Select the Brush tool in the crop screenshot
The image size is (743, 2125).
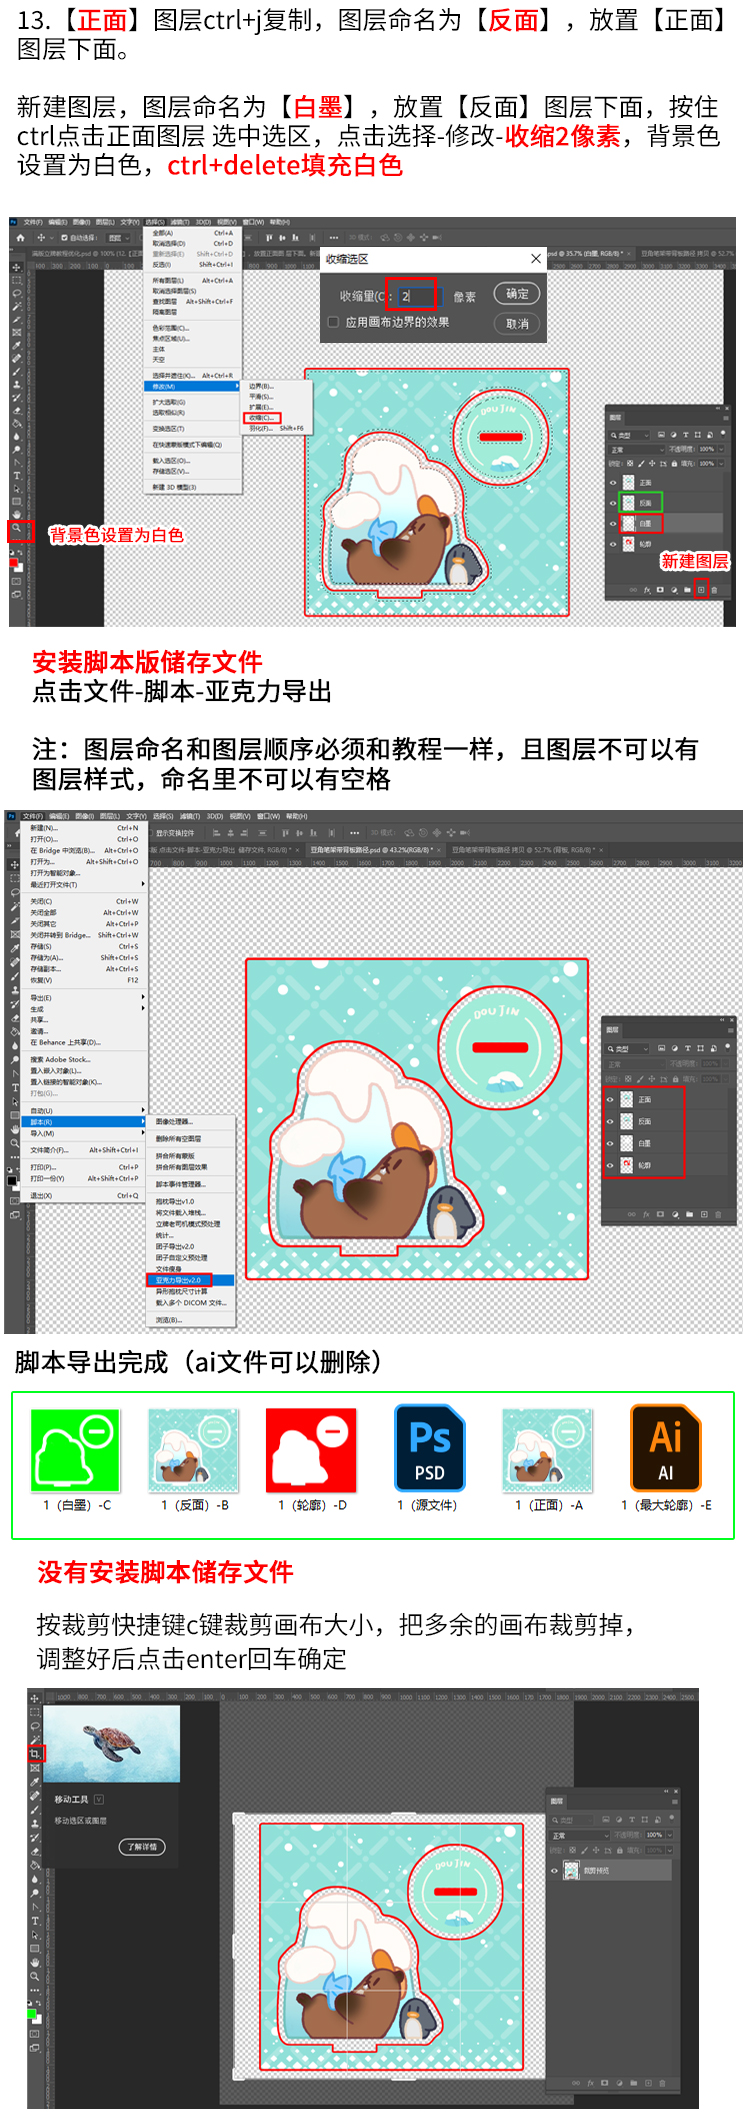click(35, 1810)
